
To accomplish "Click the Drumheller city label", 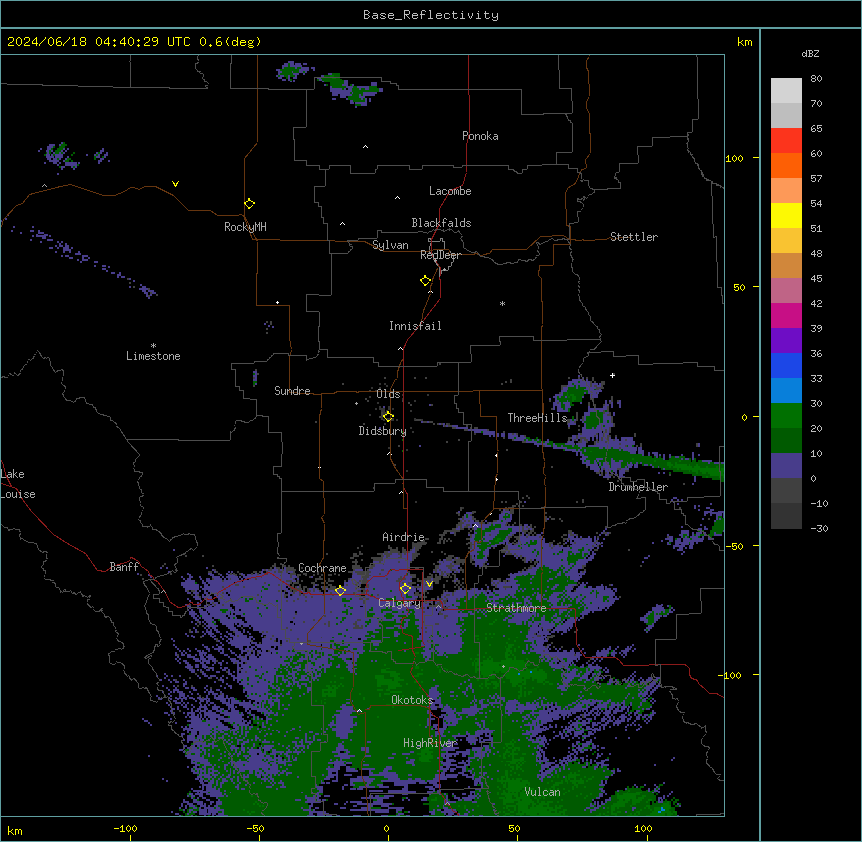I will (638, 487).
